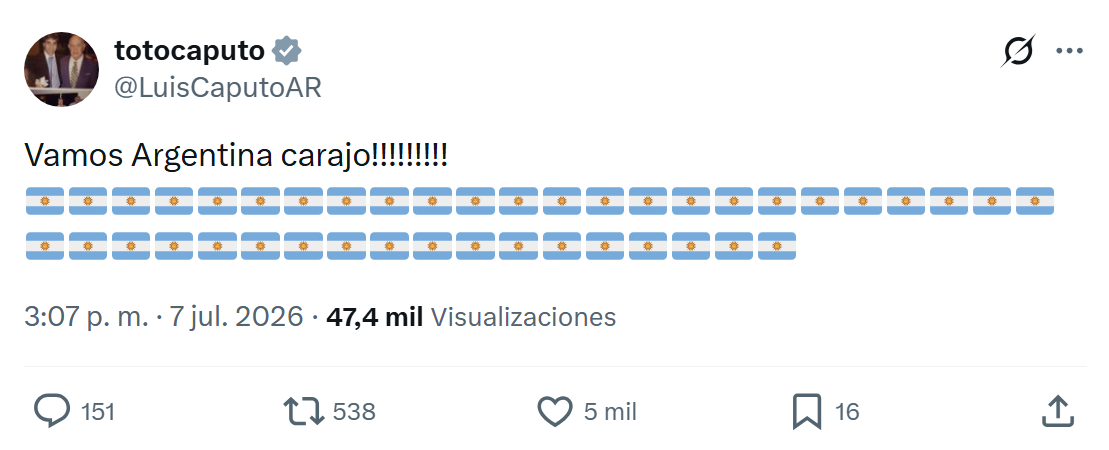Like the tweet with heart icon
The height and width of the screenshot is (450, 1109).
554,411
